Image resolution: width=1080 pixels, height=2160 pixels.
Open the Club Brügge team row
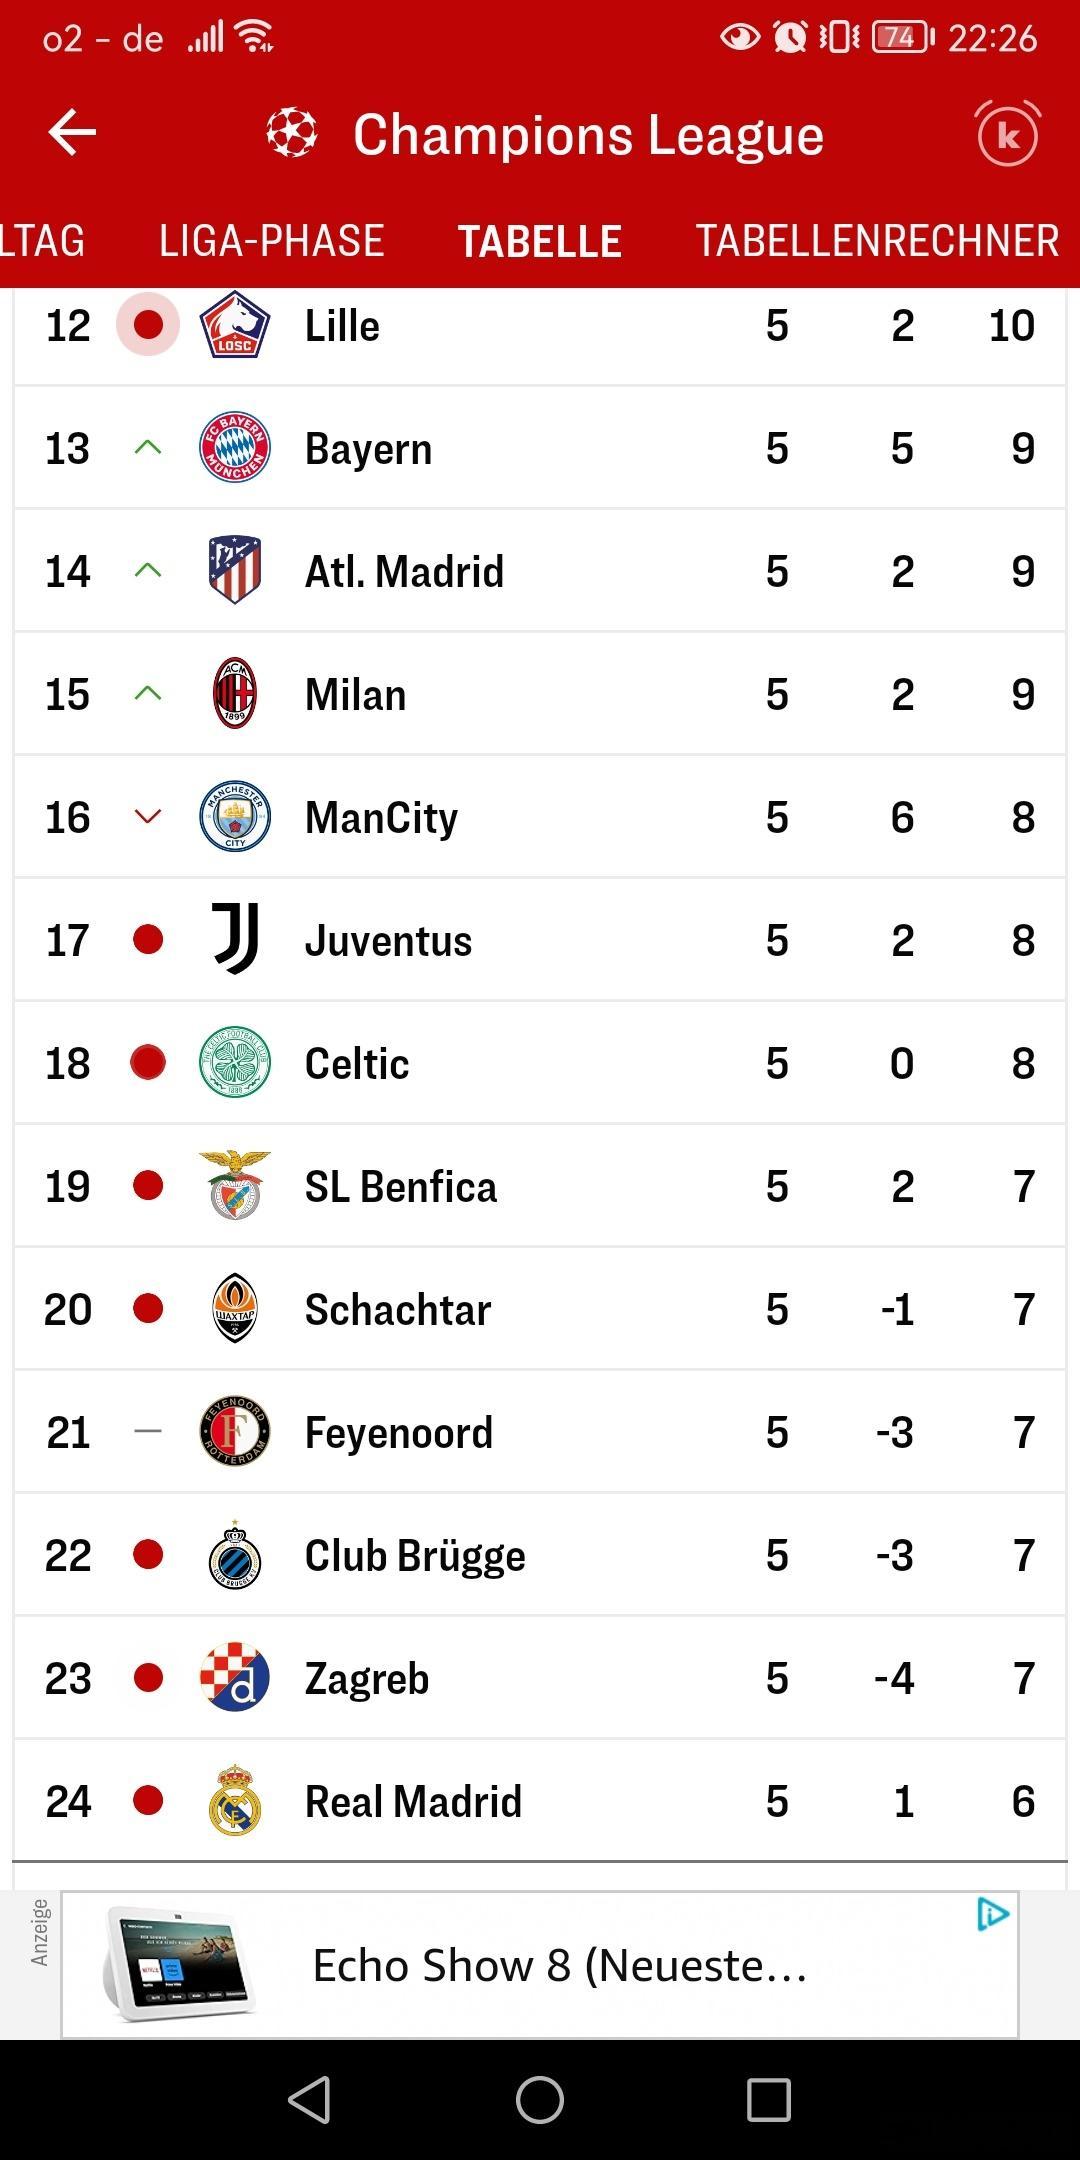(x=540, y=1555)
